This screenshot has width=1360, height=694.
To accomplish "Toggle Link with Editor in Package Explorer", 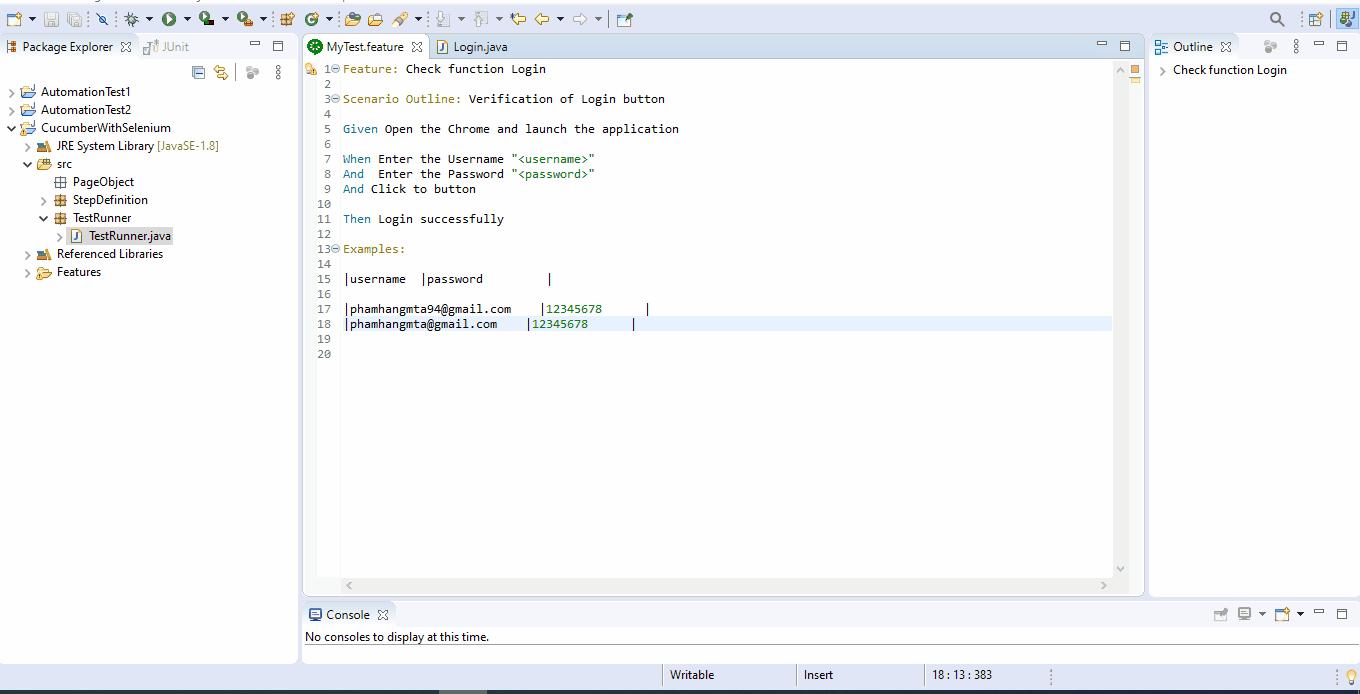I will (x=220, y=72).
